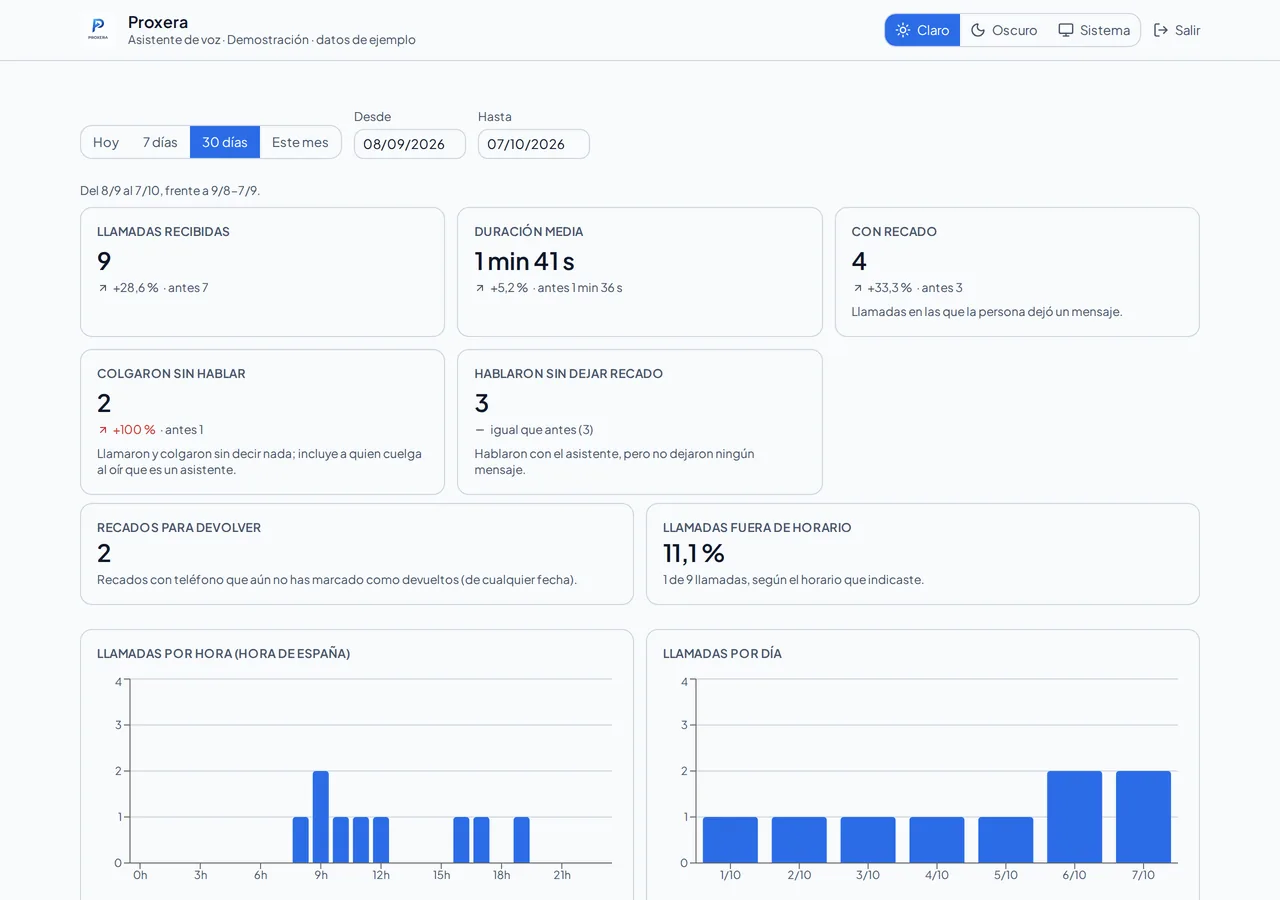Click dash icon before 'igual que antes'
Viewport: 1280px width, 900px height.
[480, 430]
